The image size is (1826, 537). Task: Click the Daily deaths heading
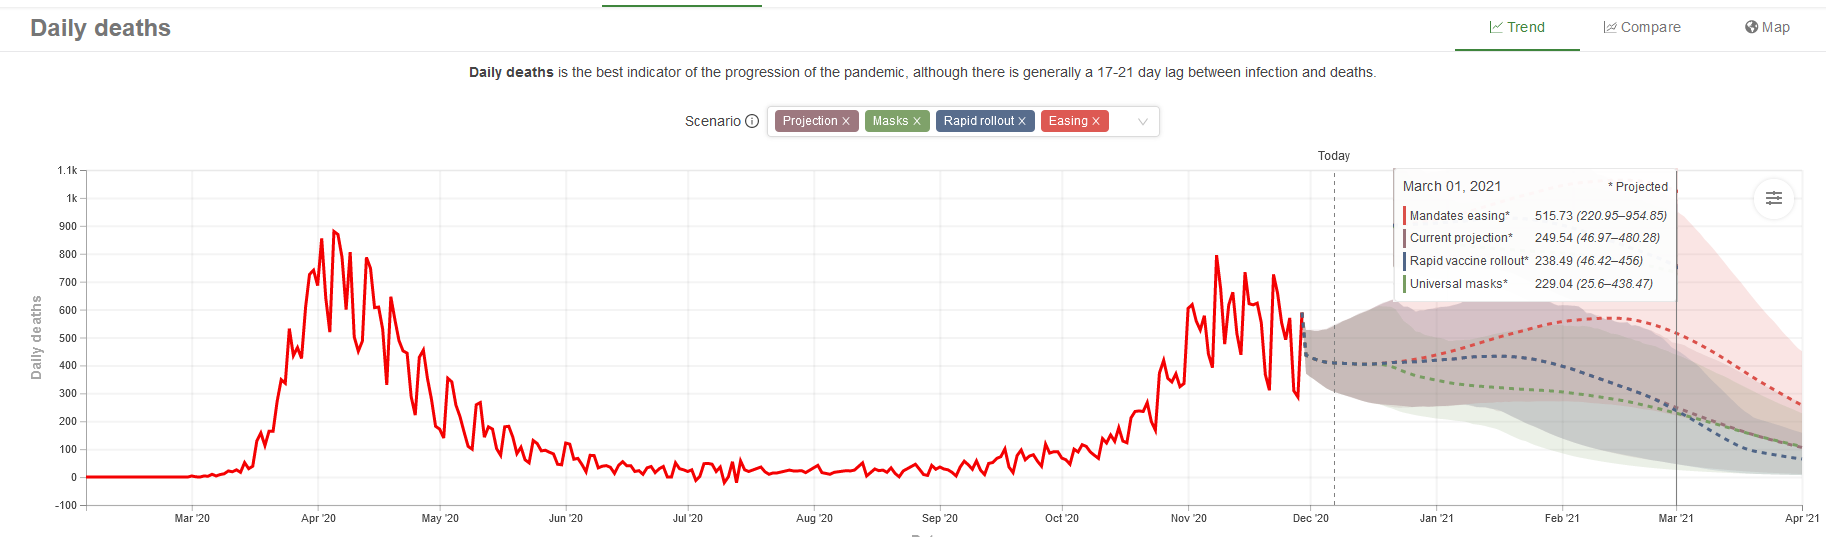coord(100,28)
